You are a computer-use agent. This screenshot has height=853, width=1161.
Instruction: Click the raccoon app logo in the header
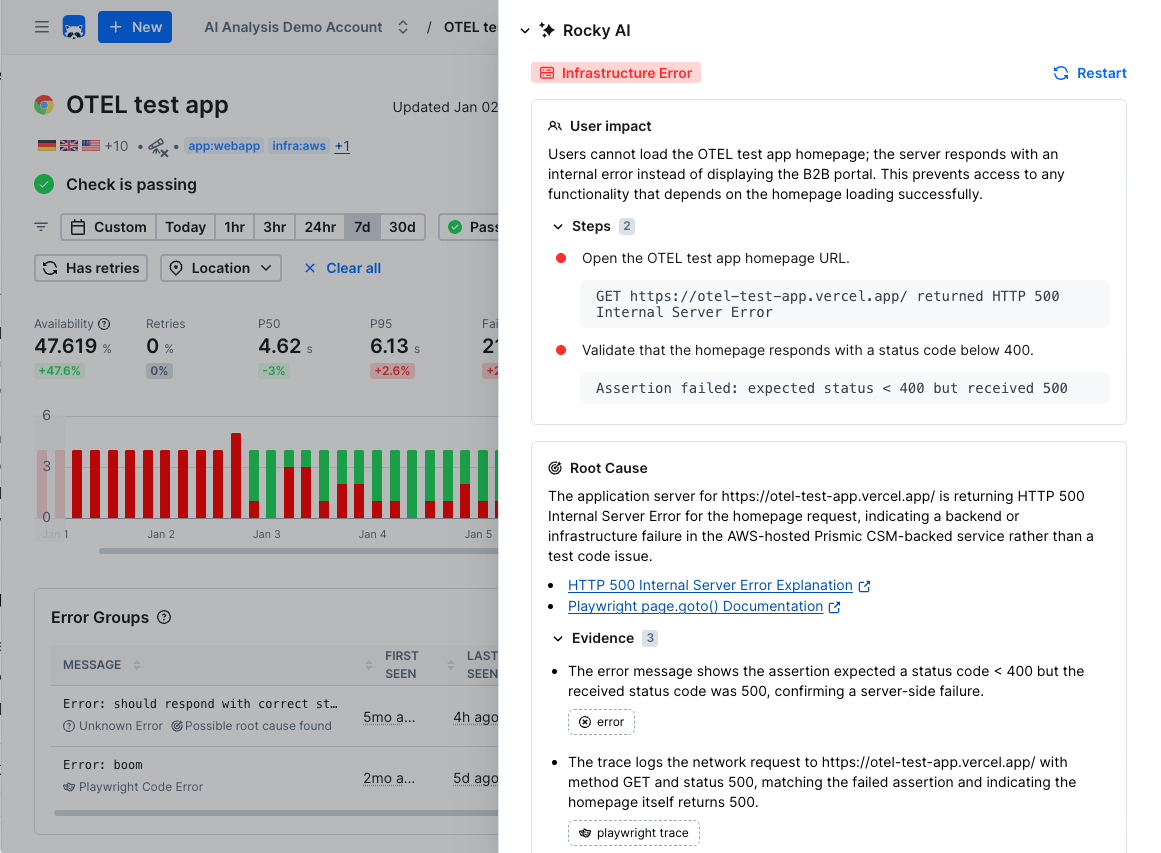pos(75,27)
